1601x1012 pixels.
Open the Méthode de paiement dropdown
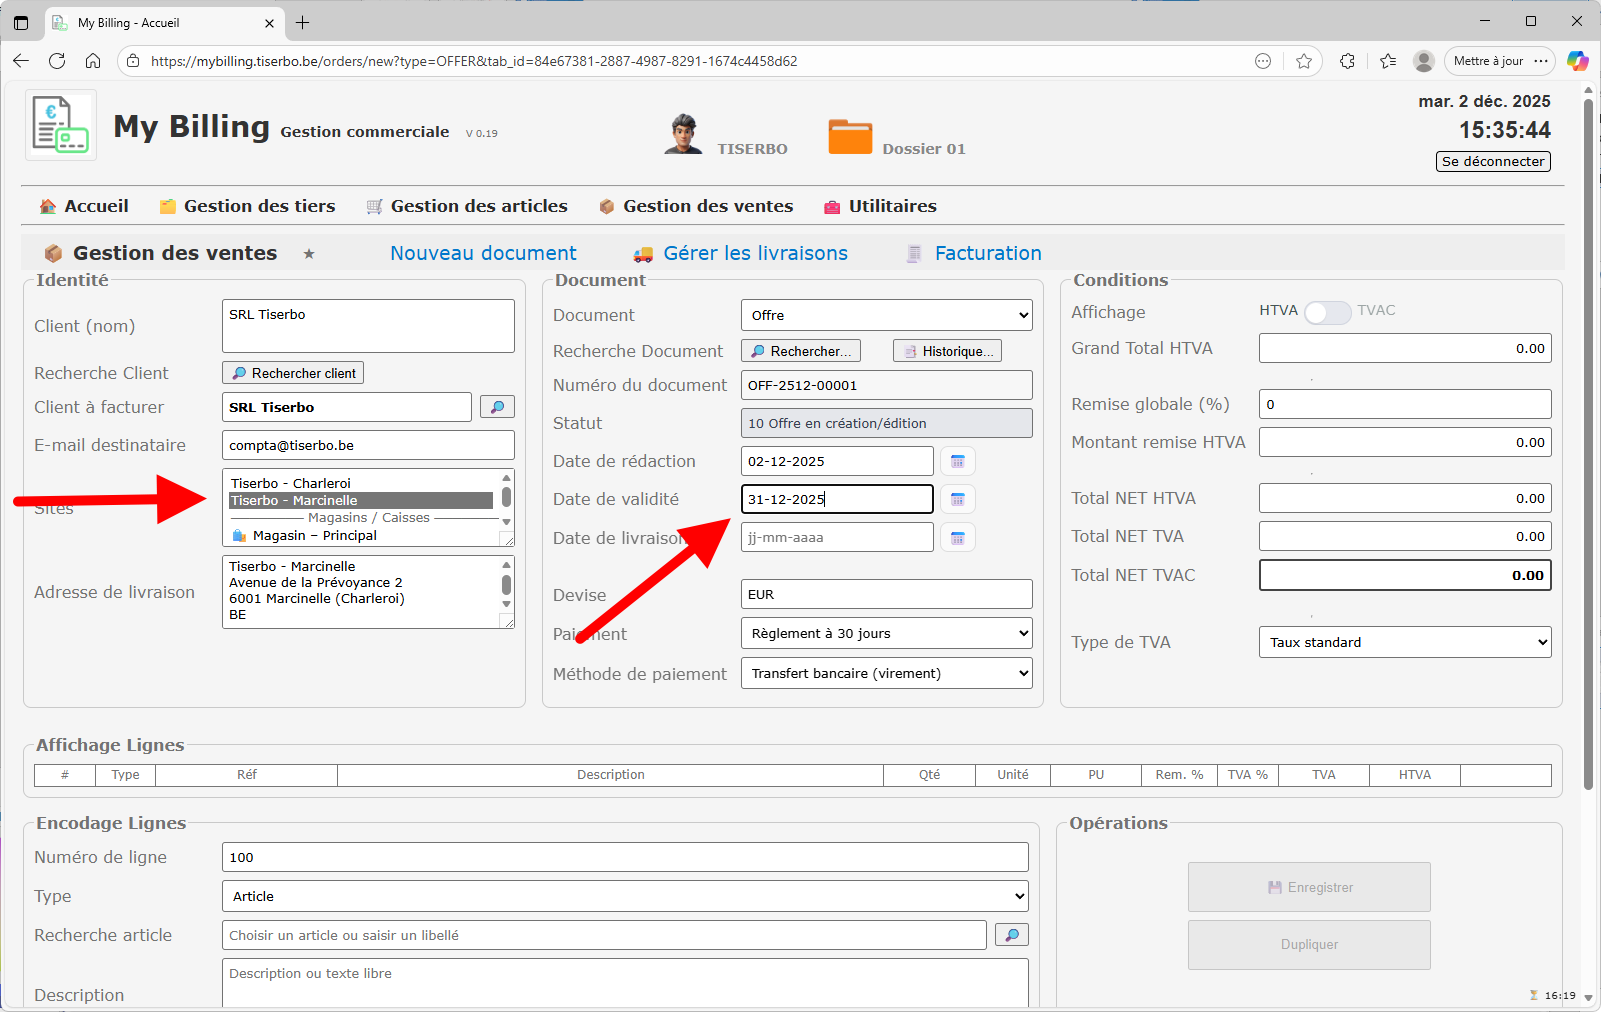pos(886,673)
